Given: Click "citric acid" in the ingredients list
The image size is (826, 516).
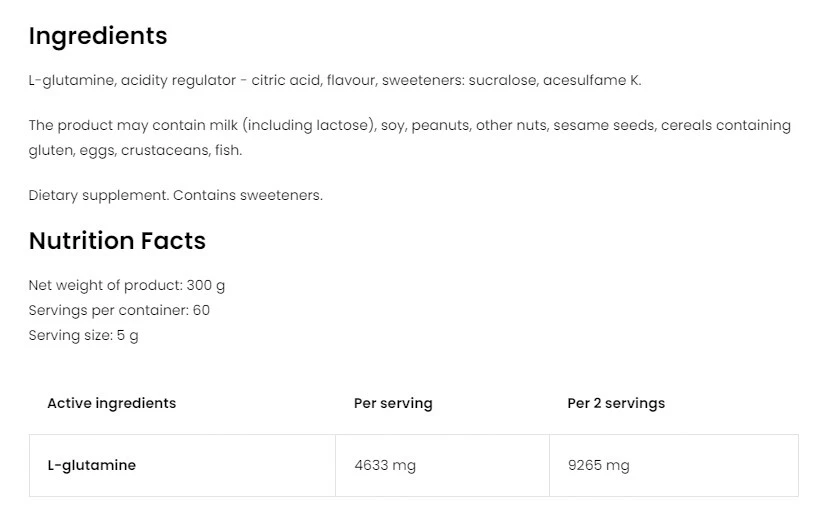Looking at the screenshot, I should tap(285, 80).
